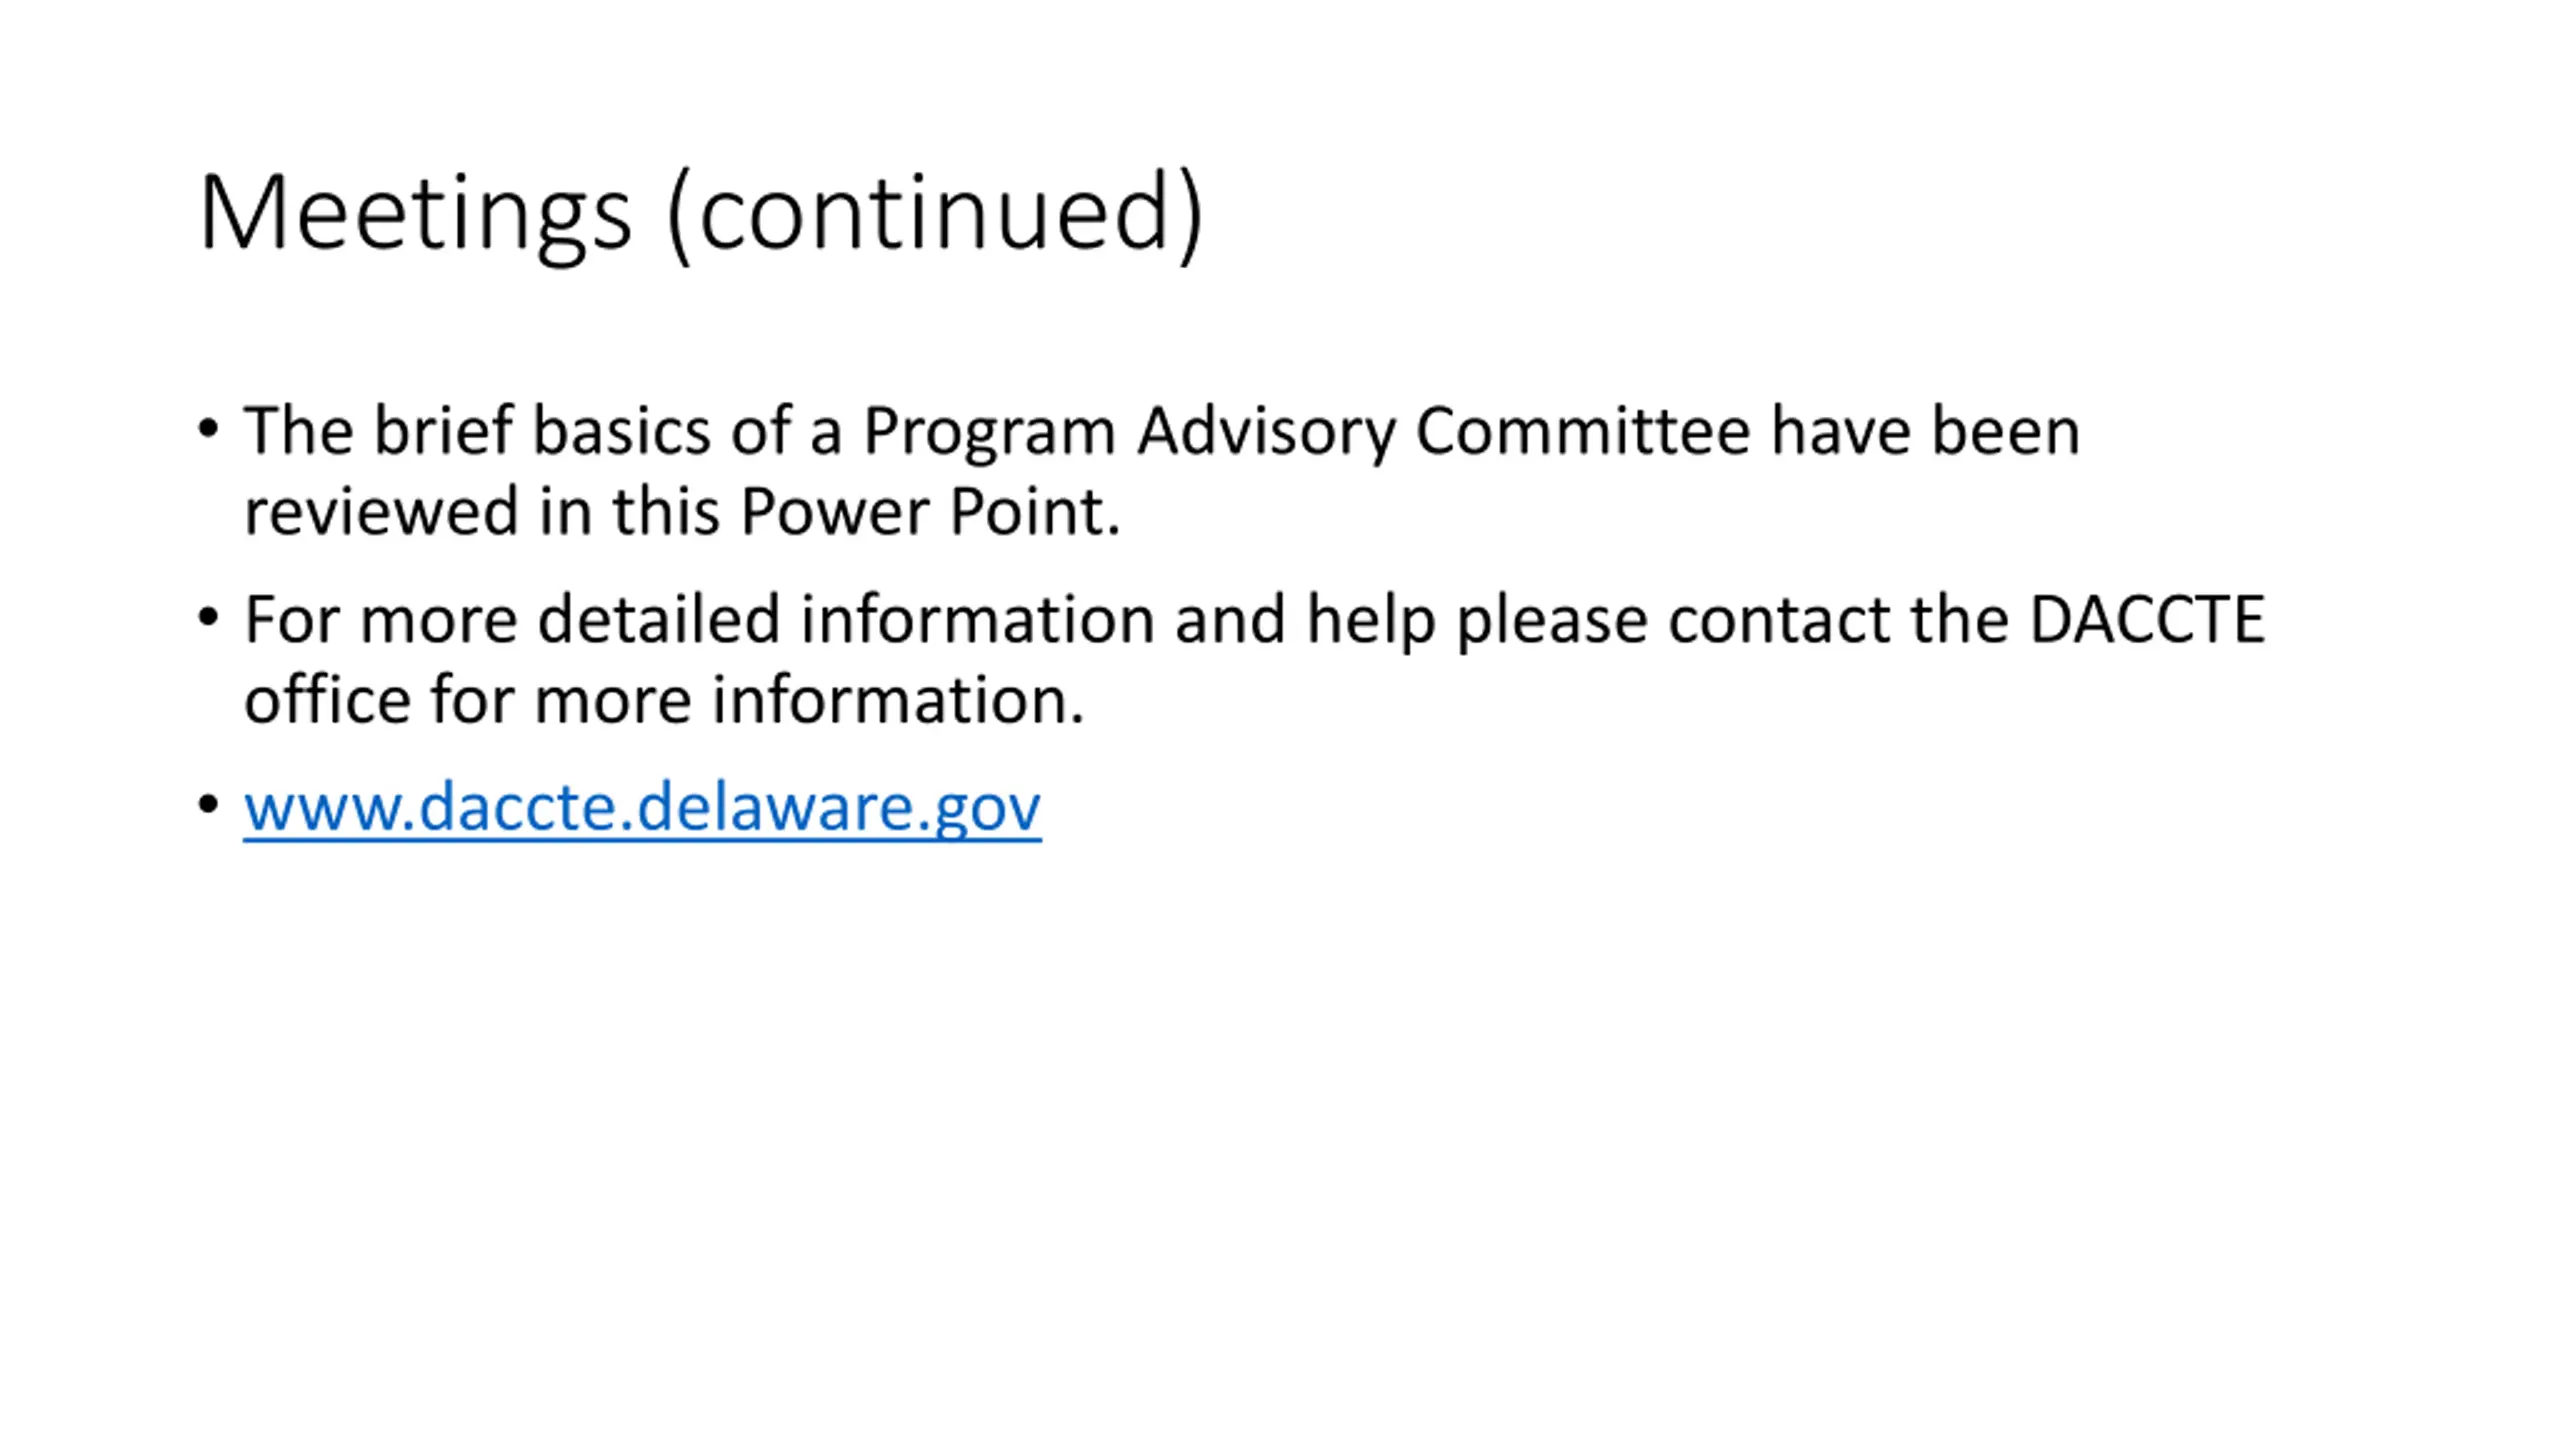
Task: Click the phrase "For more detailed information"
Action: click(x=700, y=619)
